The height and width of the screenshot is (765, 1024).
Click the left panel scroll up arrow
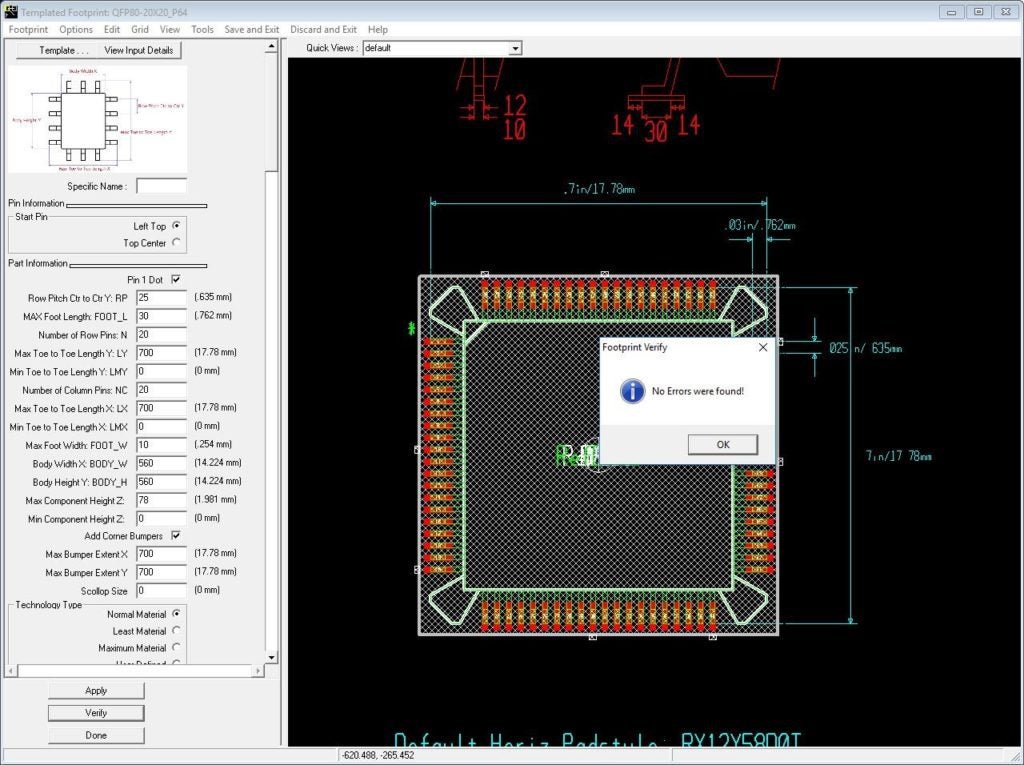click(272, 46)
